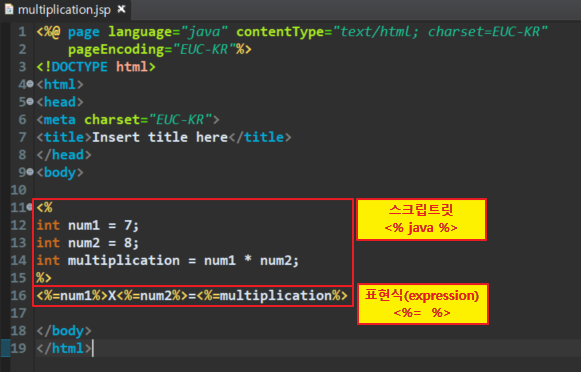Collapse the body tag fold at line 9
The height and width of the screenshot is (372, 581).
point(30,172)
